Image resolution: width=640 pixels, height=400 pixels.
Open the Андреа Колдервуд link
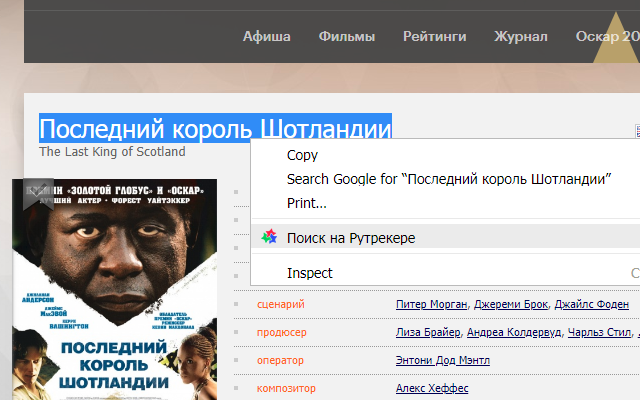514,333
